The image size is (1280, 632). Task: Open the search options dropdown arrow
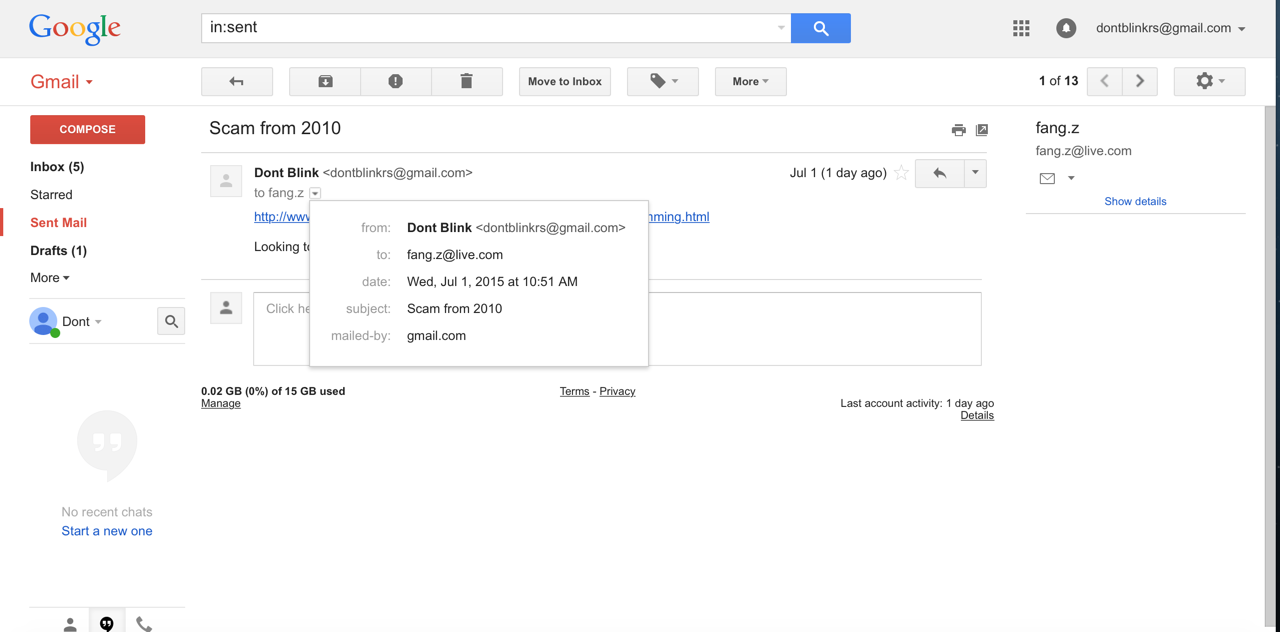781,28
